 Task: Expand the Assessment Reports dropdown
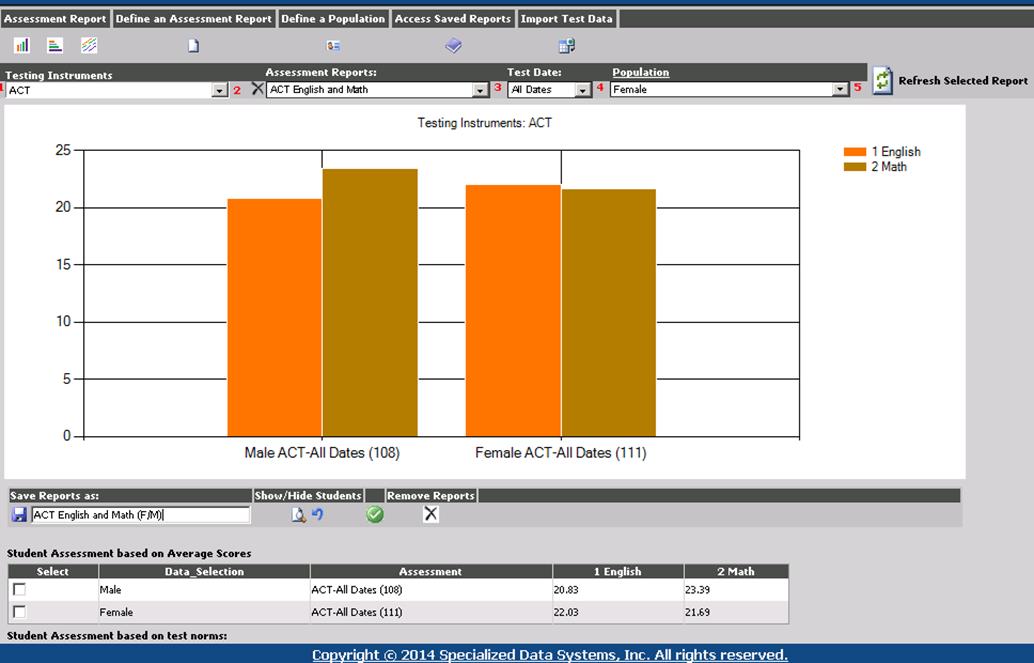pos(479,90)
